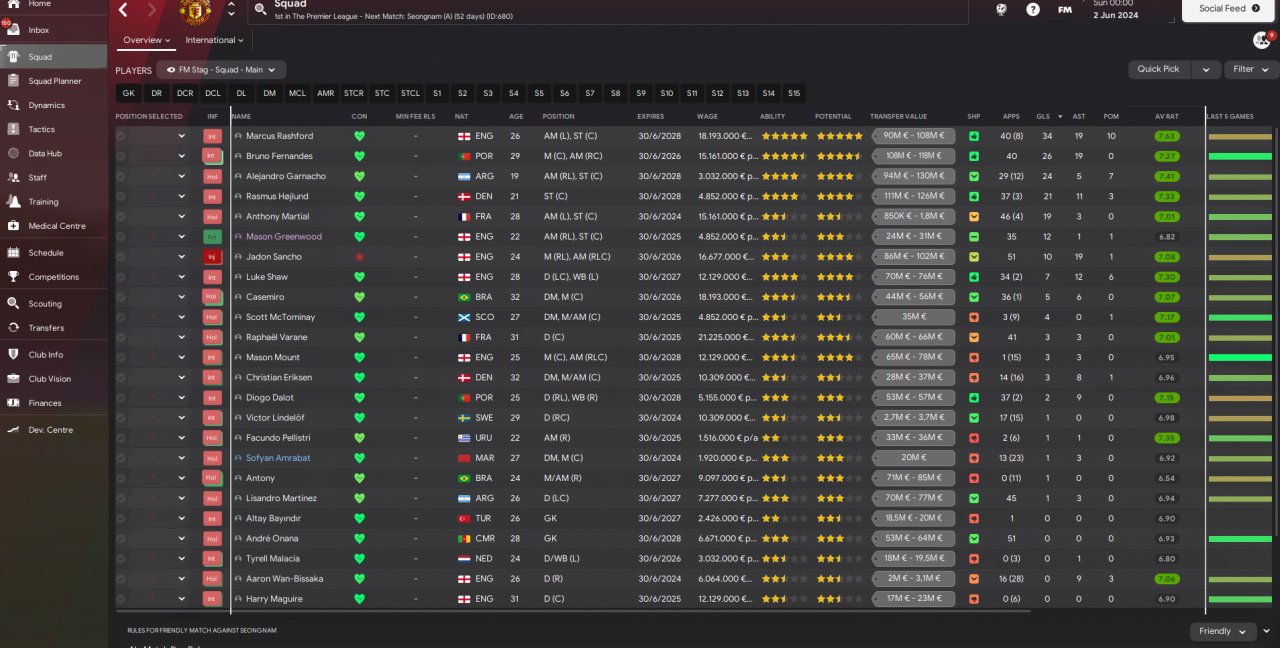Select the S1 substitute slot
Viewport: 1280px width, 648px height.
(x=437, y=93)
